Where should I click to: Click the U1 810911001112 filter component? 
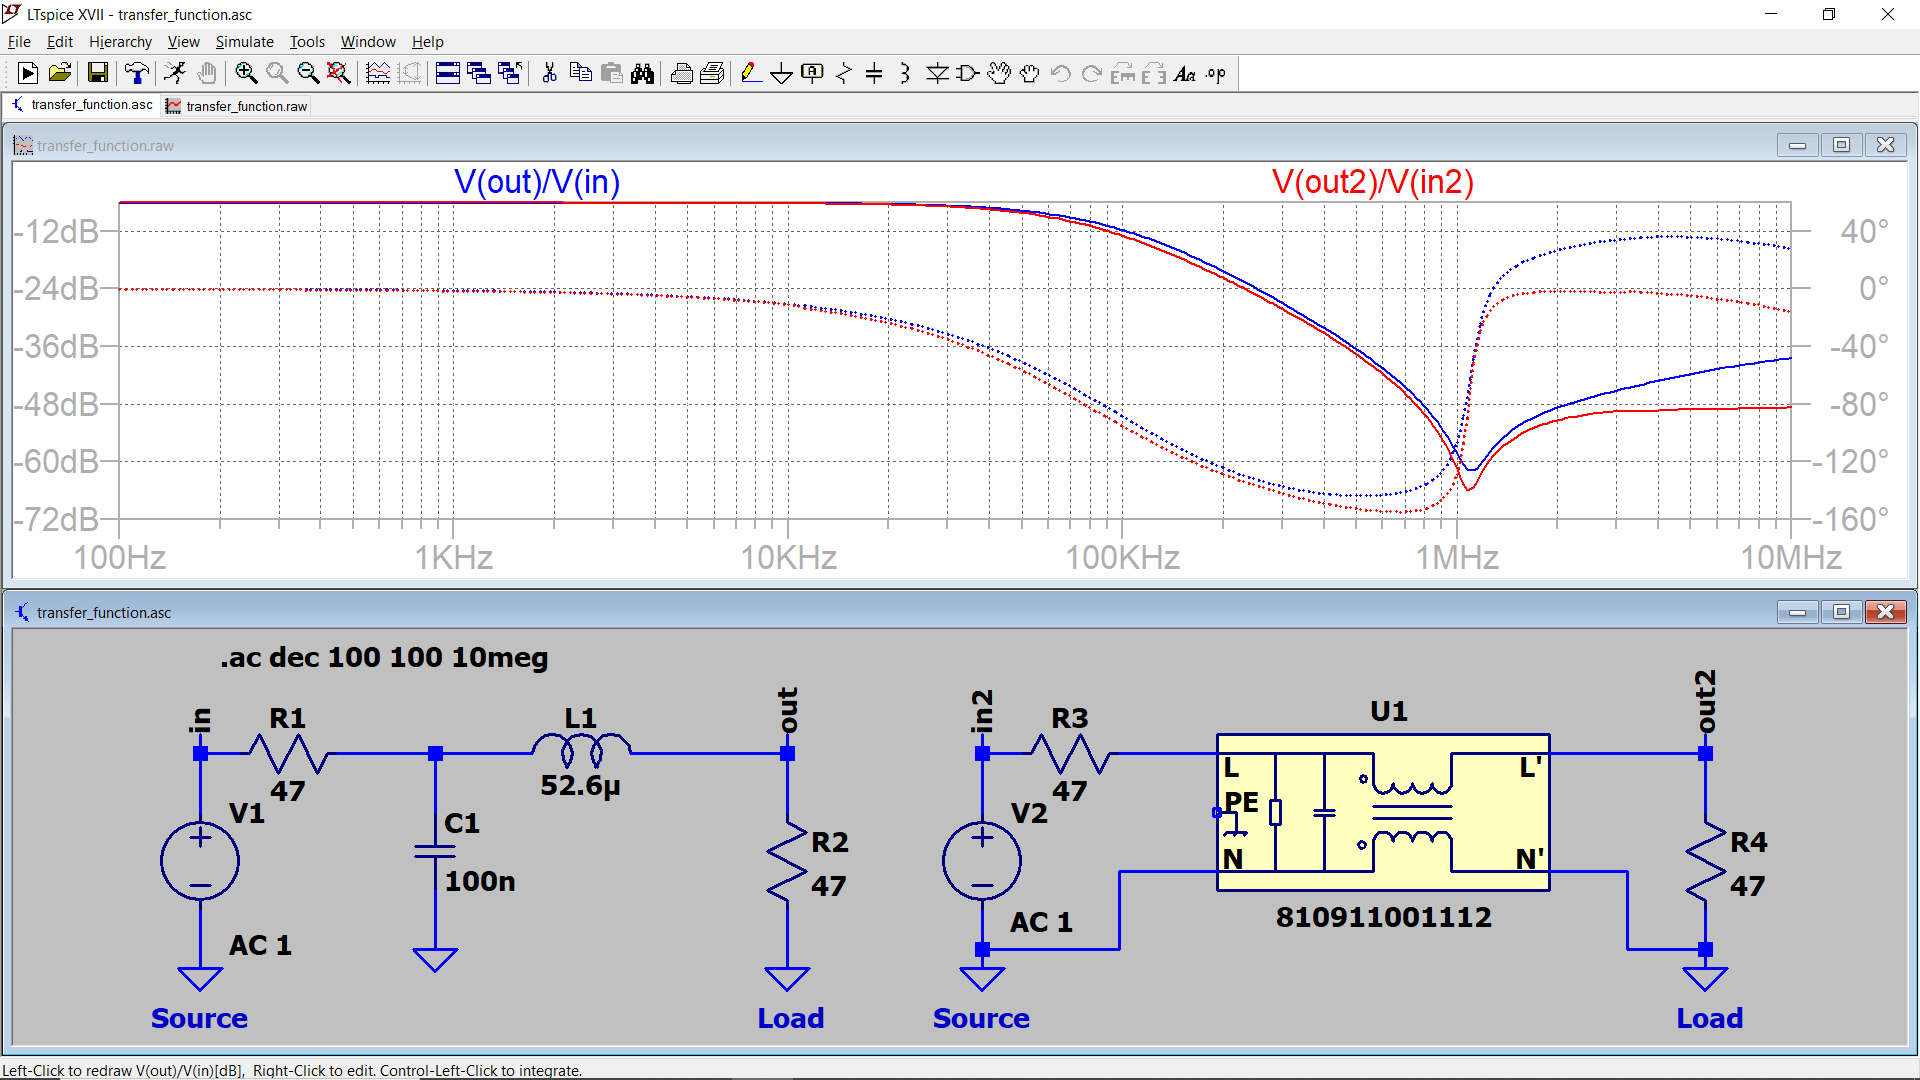click(x=1383, y=812)
